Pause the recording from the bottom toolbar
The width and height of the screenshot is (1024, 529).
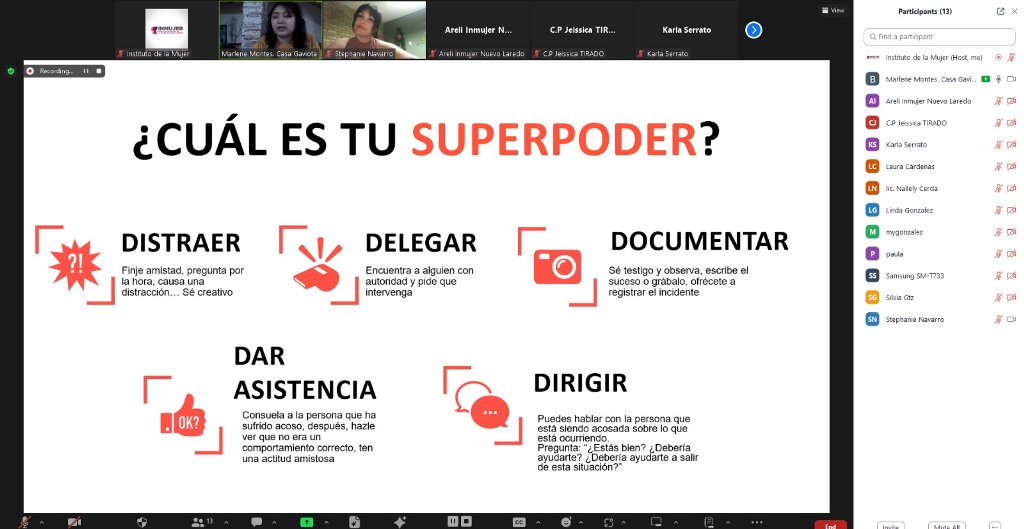click(x=453, y=521)
